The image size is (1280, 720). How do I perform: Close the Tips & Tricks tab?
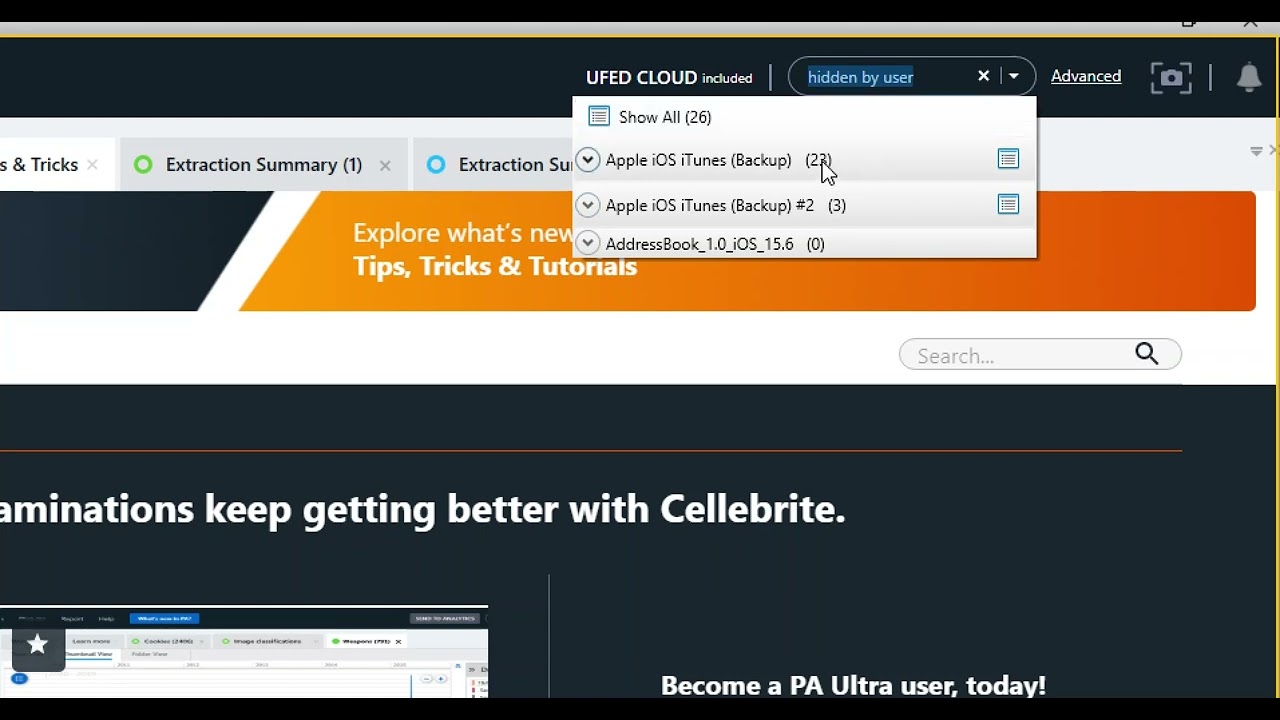pyautogui.click(x=92, y=165)
